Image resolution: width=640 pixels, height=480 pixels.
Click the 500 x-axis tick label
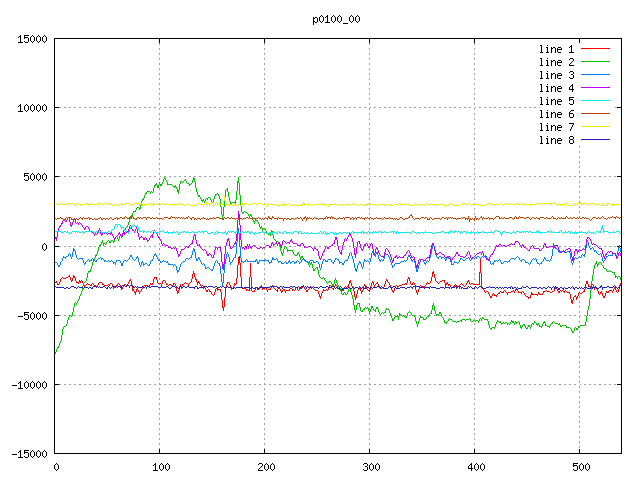[x=580, y=467]
